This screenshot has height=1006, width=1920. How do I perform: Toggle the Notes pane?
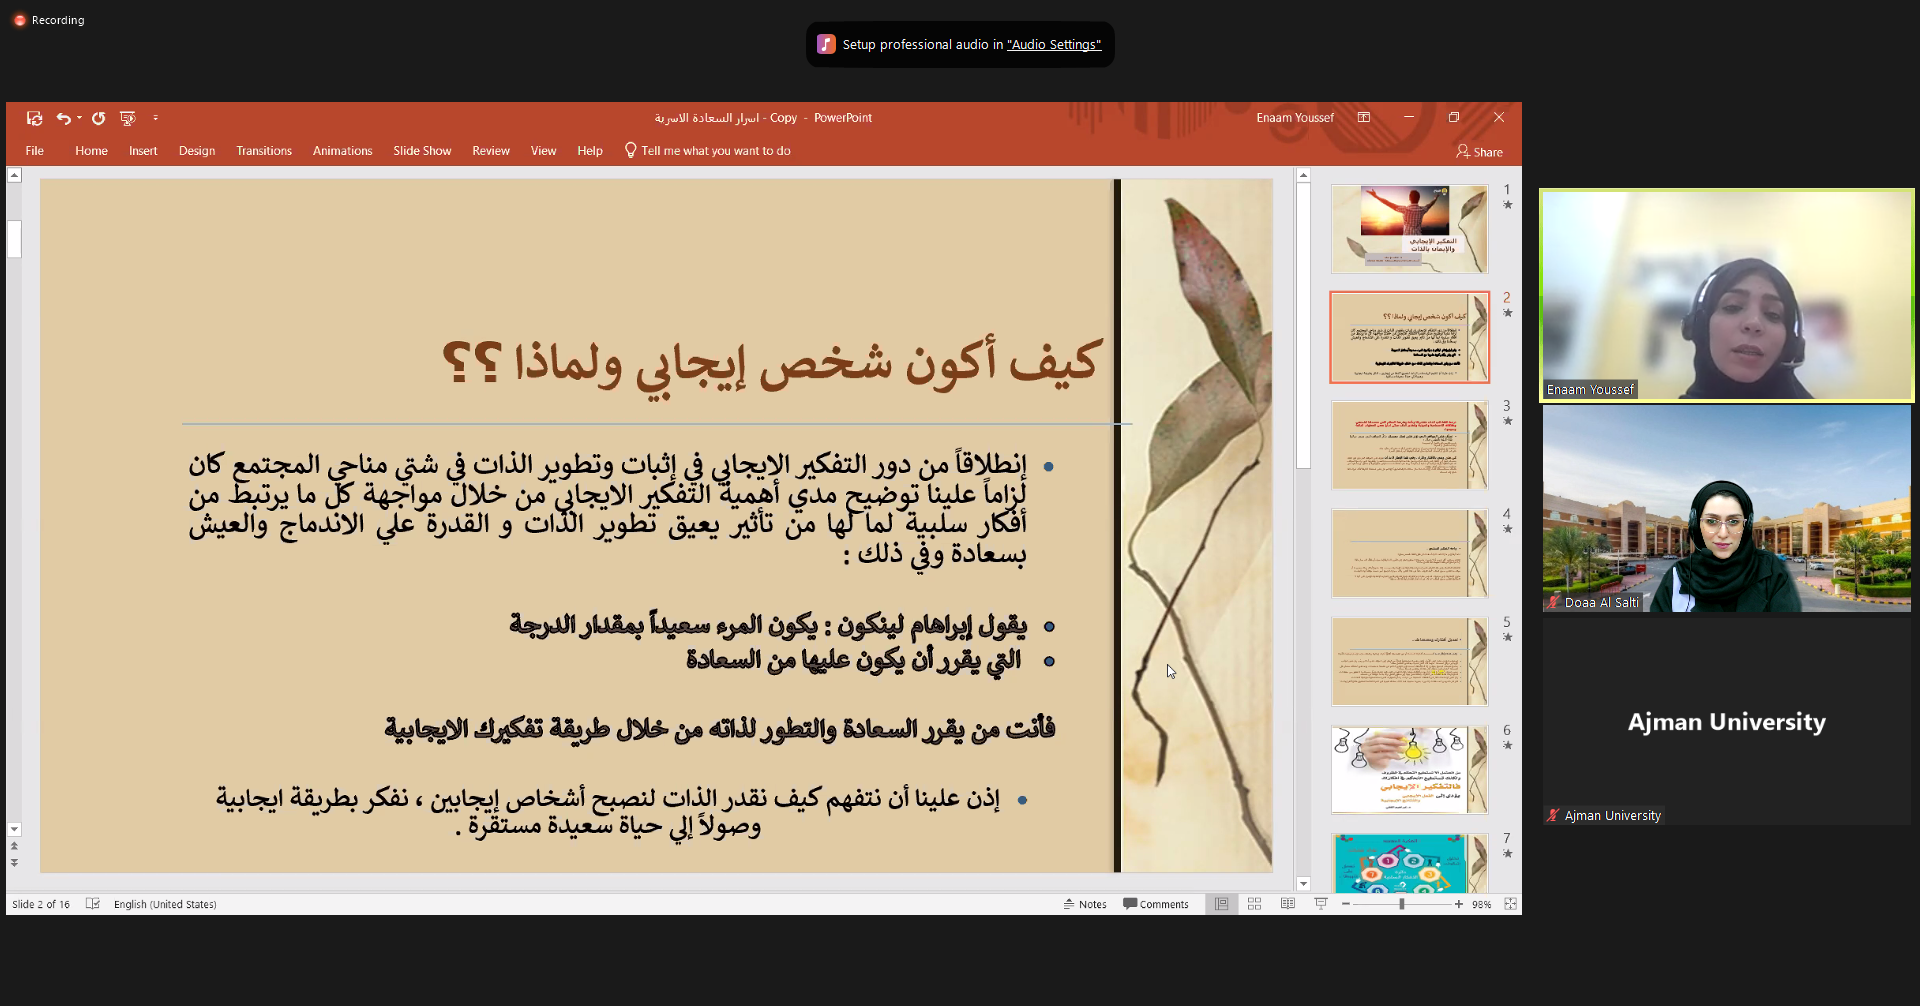pyautogui.click(x=1085, y=904)
